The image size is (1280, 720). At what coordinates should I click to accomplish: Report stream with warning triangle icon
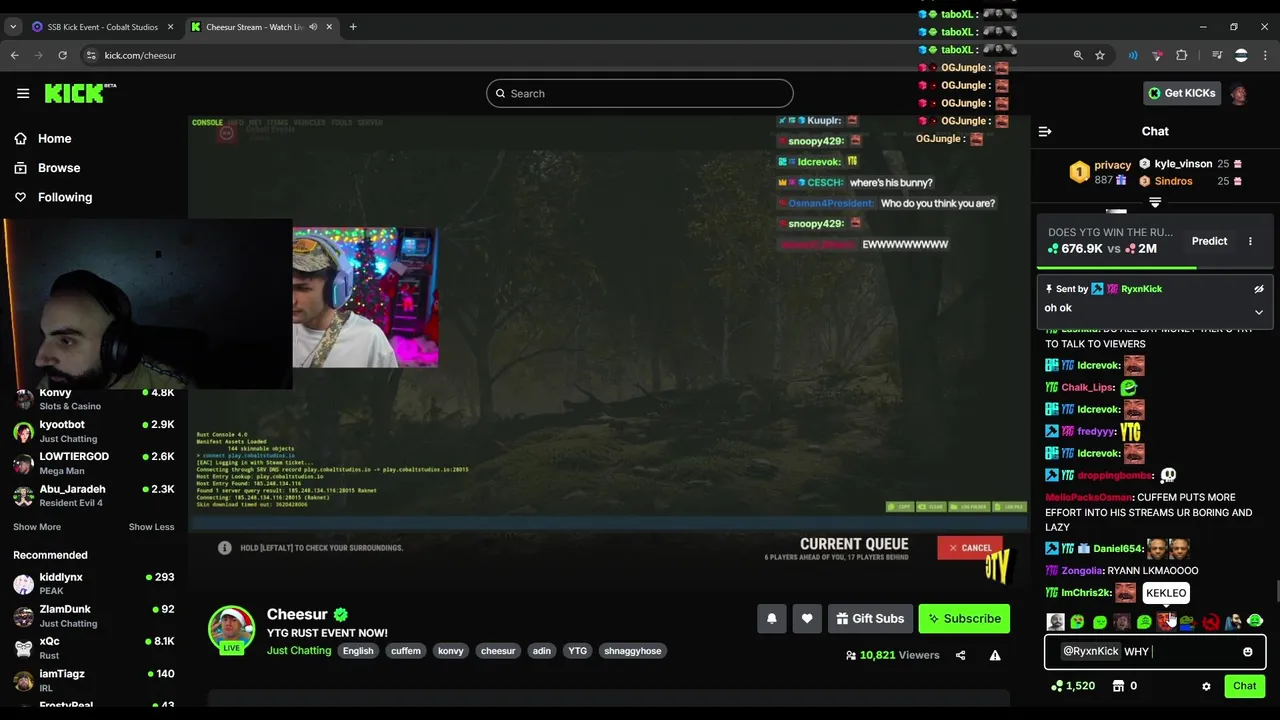coord(995,655)
